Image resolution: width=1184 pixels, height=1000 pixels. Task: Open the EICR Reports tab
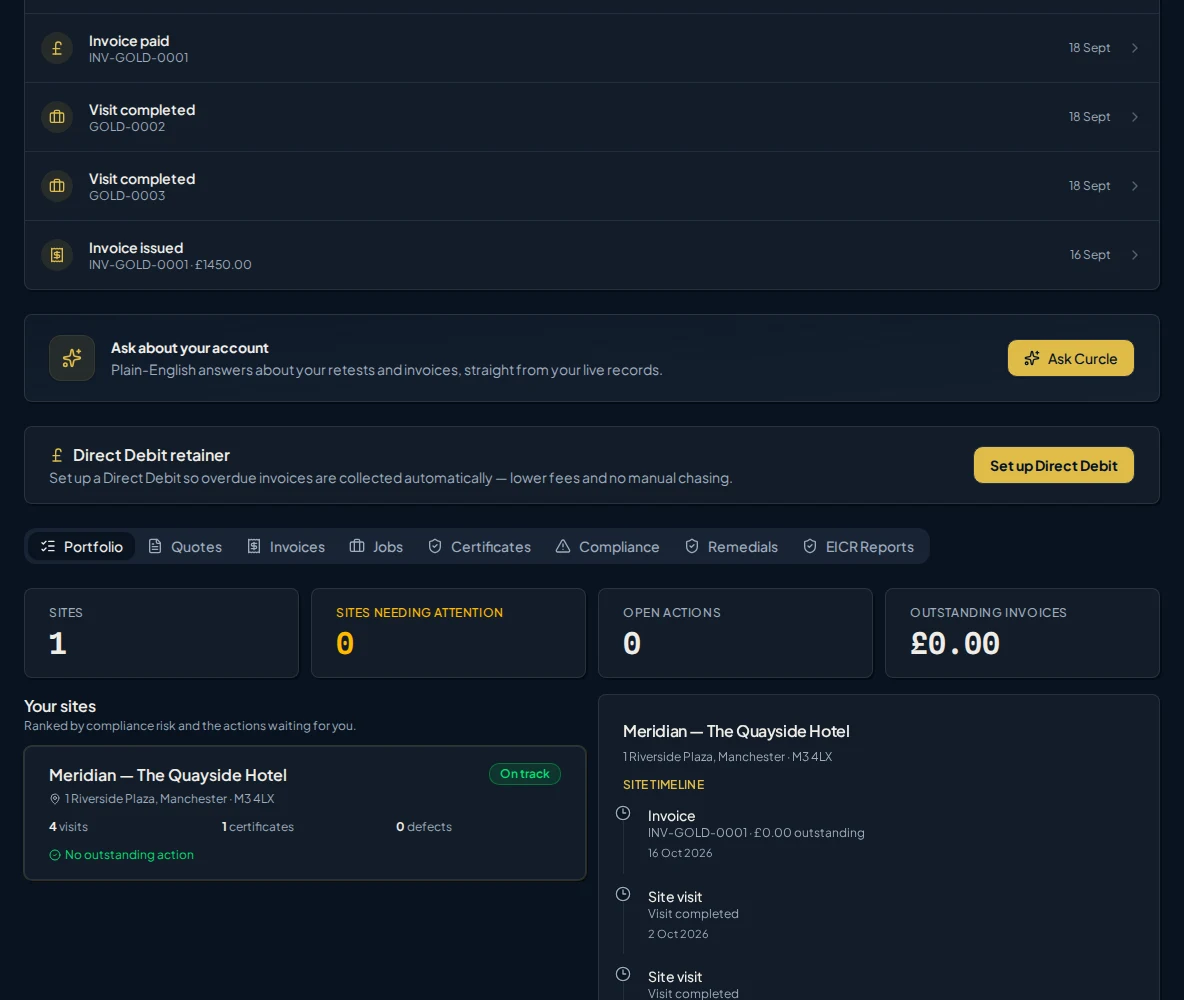point(858,546)
